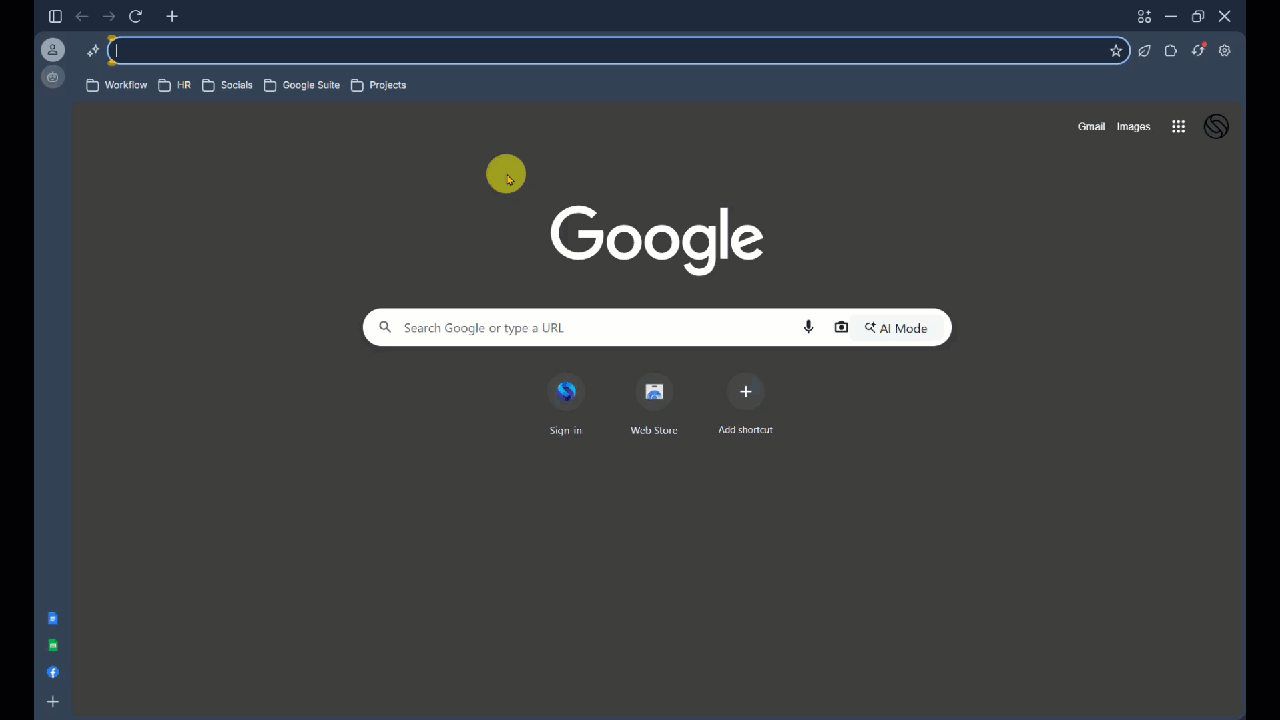Click the magnifier icon in search box
Image resolution: width=1280 pixels, height=720 pixels.
coord(385,327)
